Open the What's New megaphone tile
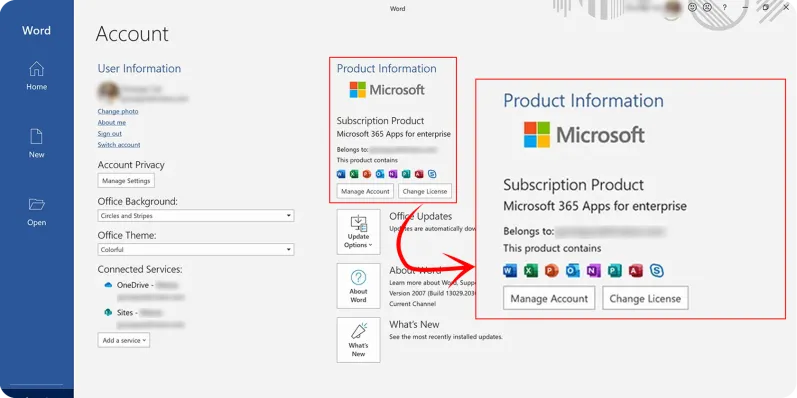Screen dimensions: 797x398 click(358, 340)
